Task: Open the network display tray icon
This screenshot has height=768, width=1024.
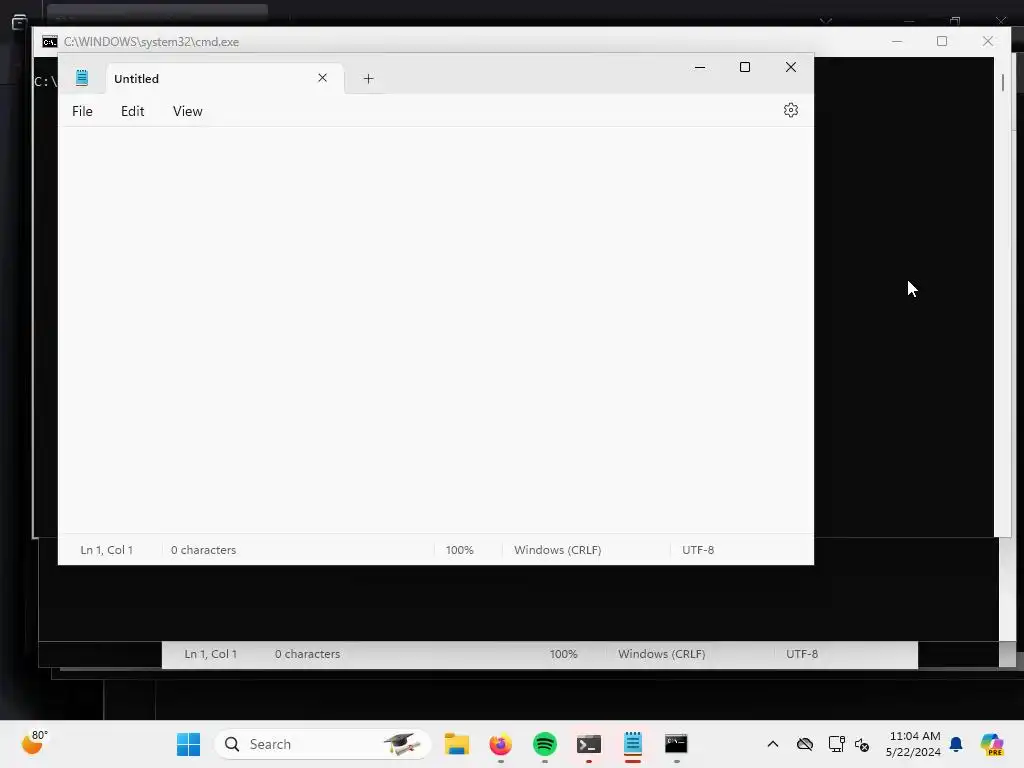Action: [x=836, y=744]
